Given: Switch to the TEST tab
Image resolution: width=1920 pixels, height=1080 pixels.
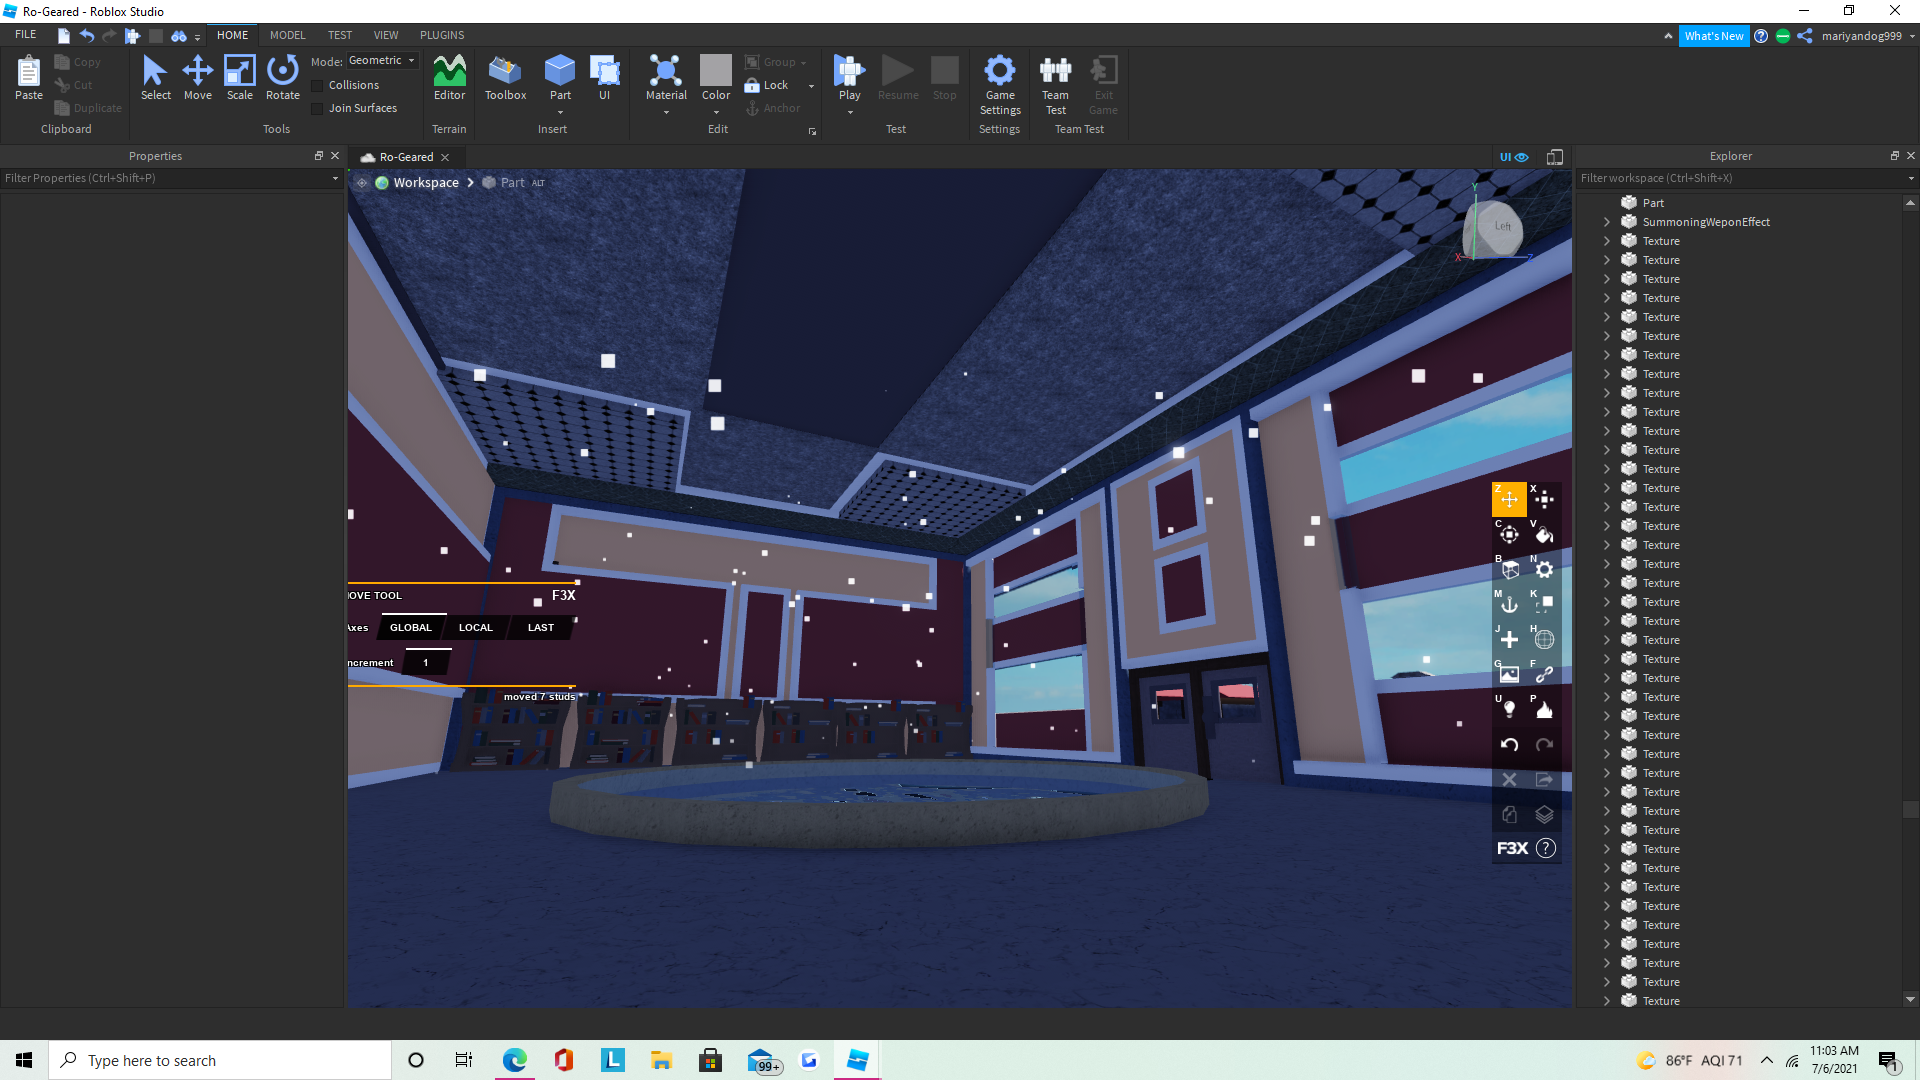Looking at the screenshot, I should pyautogui.click(x=340, y=35).
